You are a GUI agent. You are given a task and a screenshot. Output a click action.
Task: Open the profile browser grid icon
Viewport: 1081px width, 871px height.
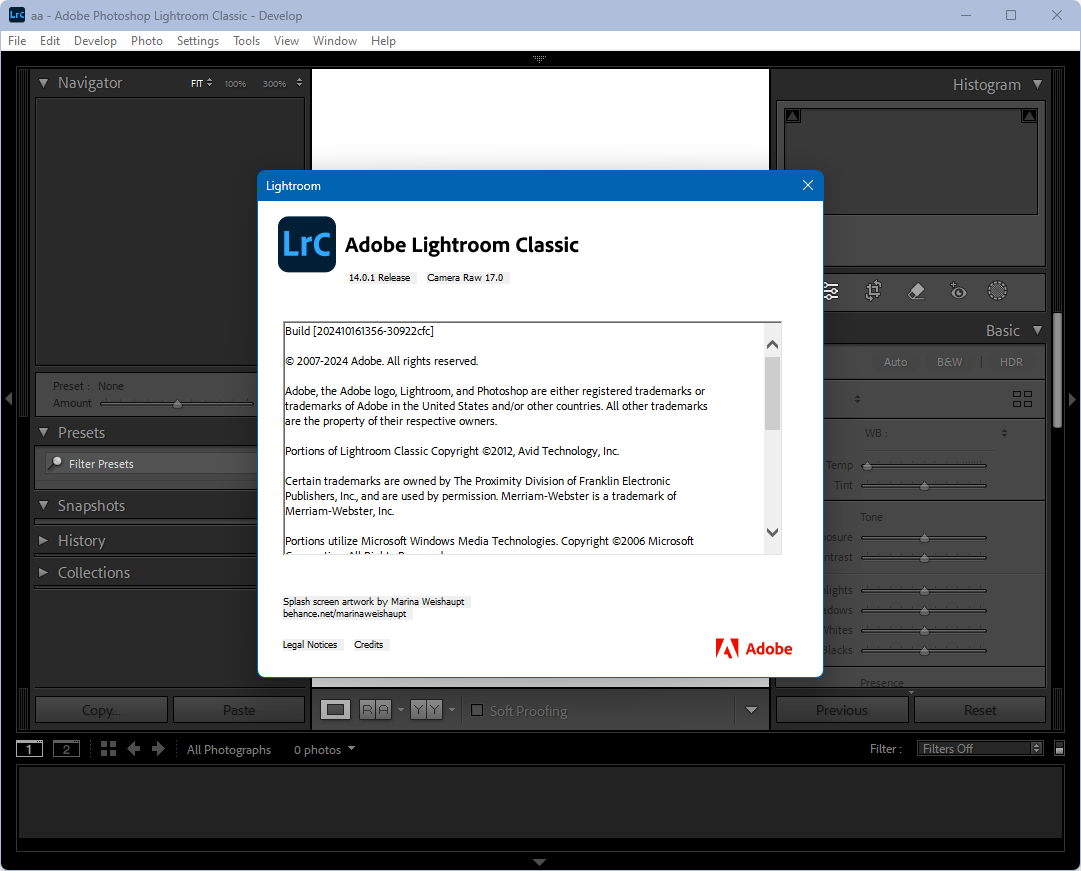pos(1022,399)
